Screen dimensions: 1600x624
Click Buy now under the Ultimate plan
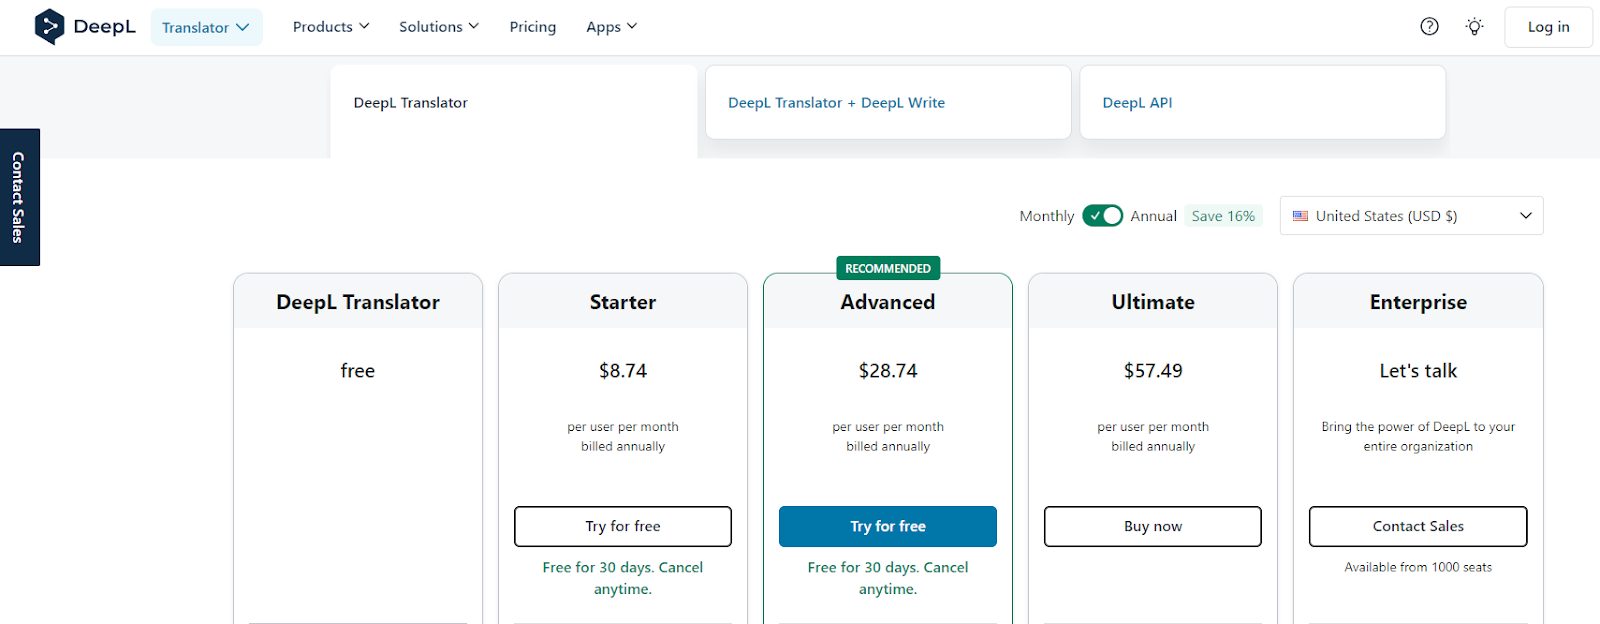(x=1151, y=526)
